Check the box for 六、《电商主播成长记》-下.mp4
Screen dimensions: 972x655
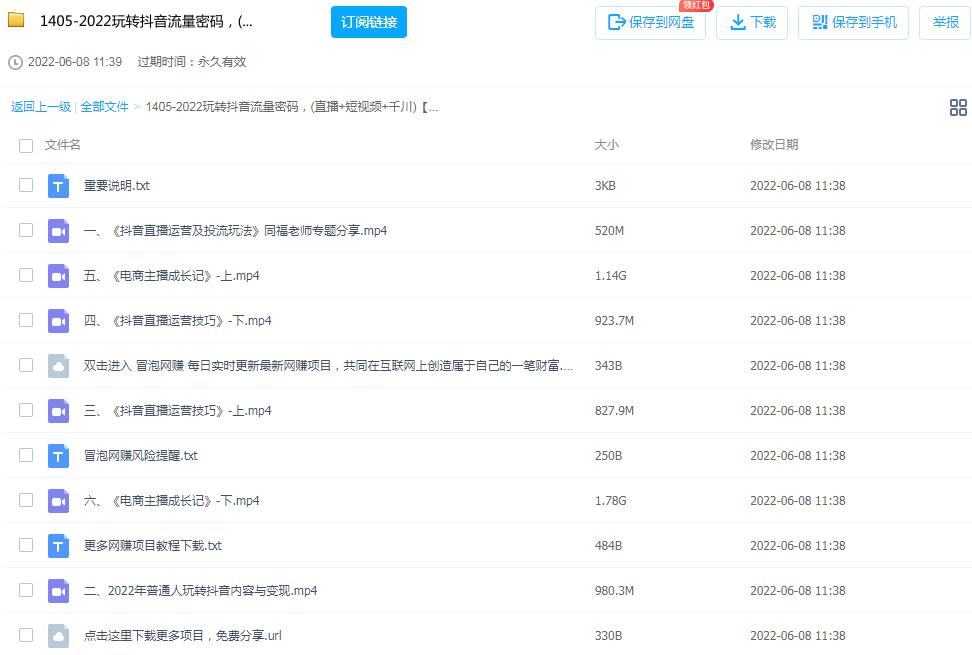(x=26, y=500)
